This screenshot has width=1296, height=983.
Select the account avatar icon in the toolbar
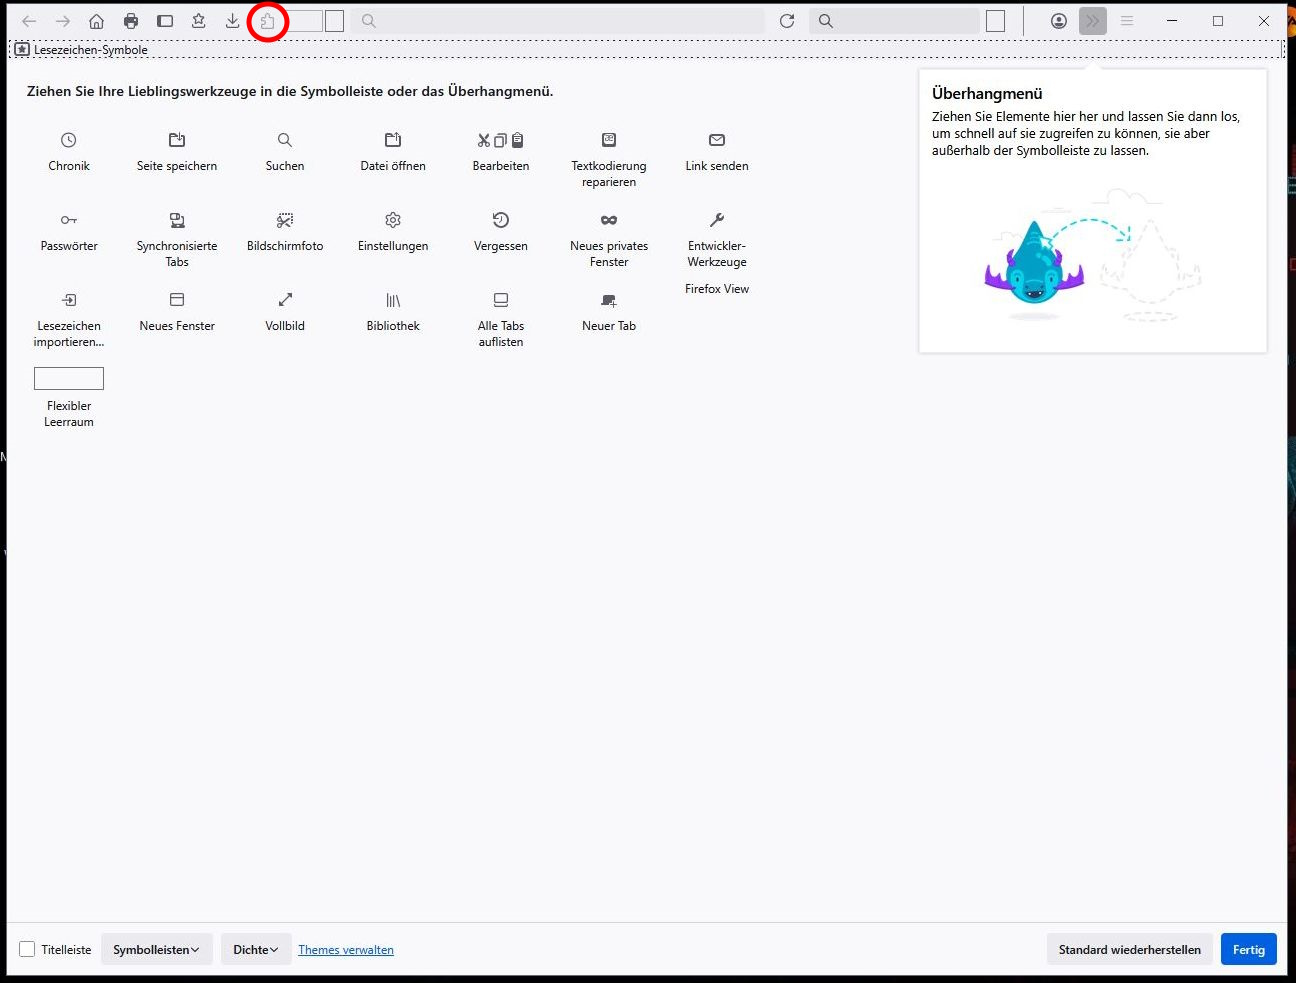pos(1059,21)
